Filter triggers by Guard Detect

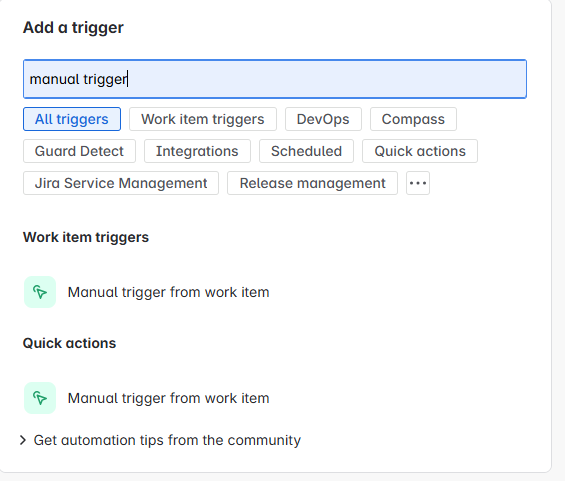click(x=79, y=151)
